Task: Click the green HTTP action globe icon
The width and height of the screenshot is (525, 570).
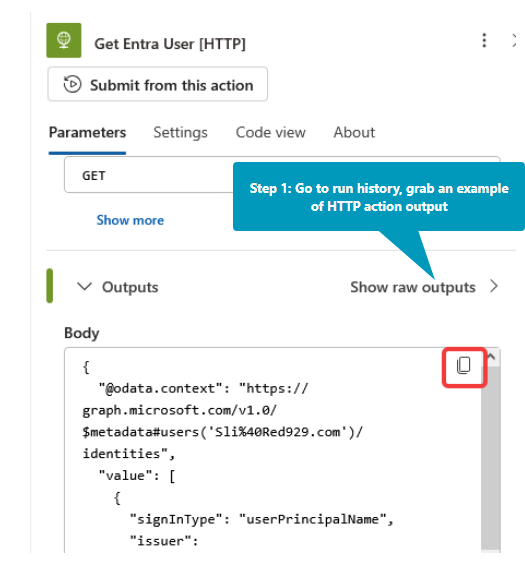Action: click(64, 40)
